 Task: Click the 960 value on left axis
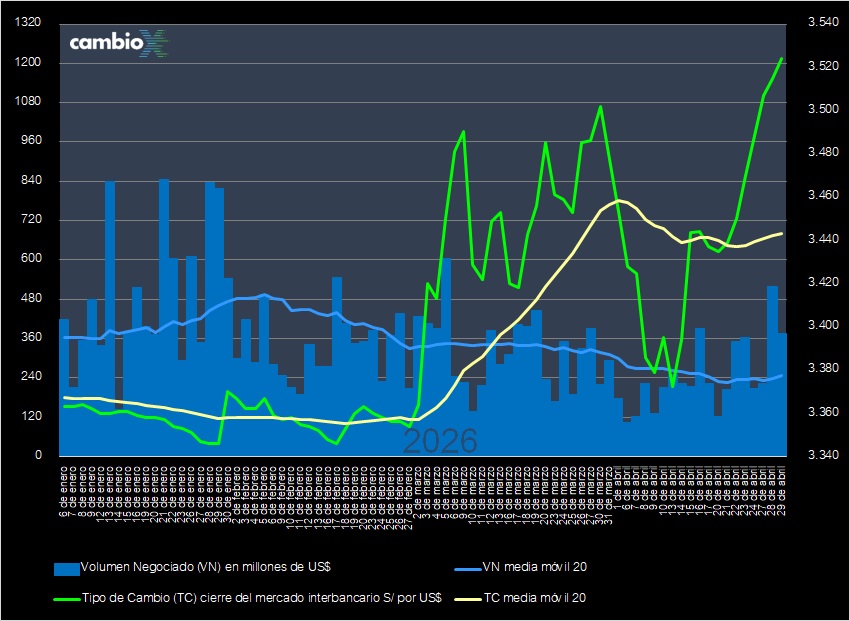pyautogui.click(x=31, y=141)
